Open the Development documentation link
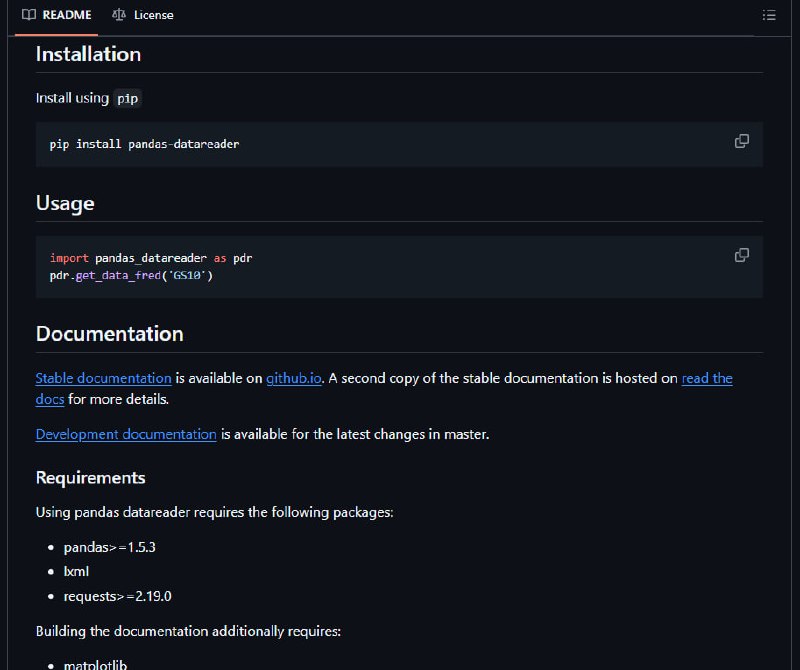This screenshot has width=800, height=670. (126, 434)
